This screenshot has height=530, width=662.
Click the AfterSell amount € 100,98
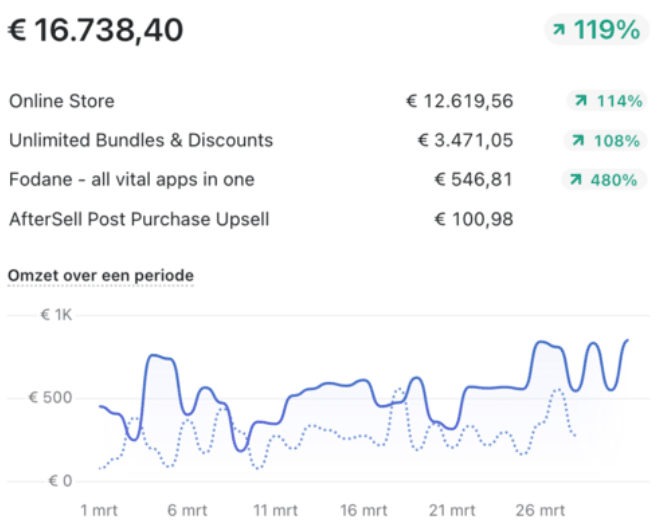coord(473,219)
